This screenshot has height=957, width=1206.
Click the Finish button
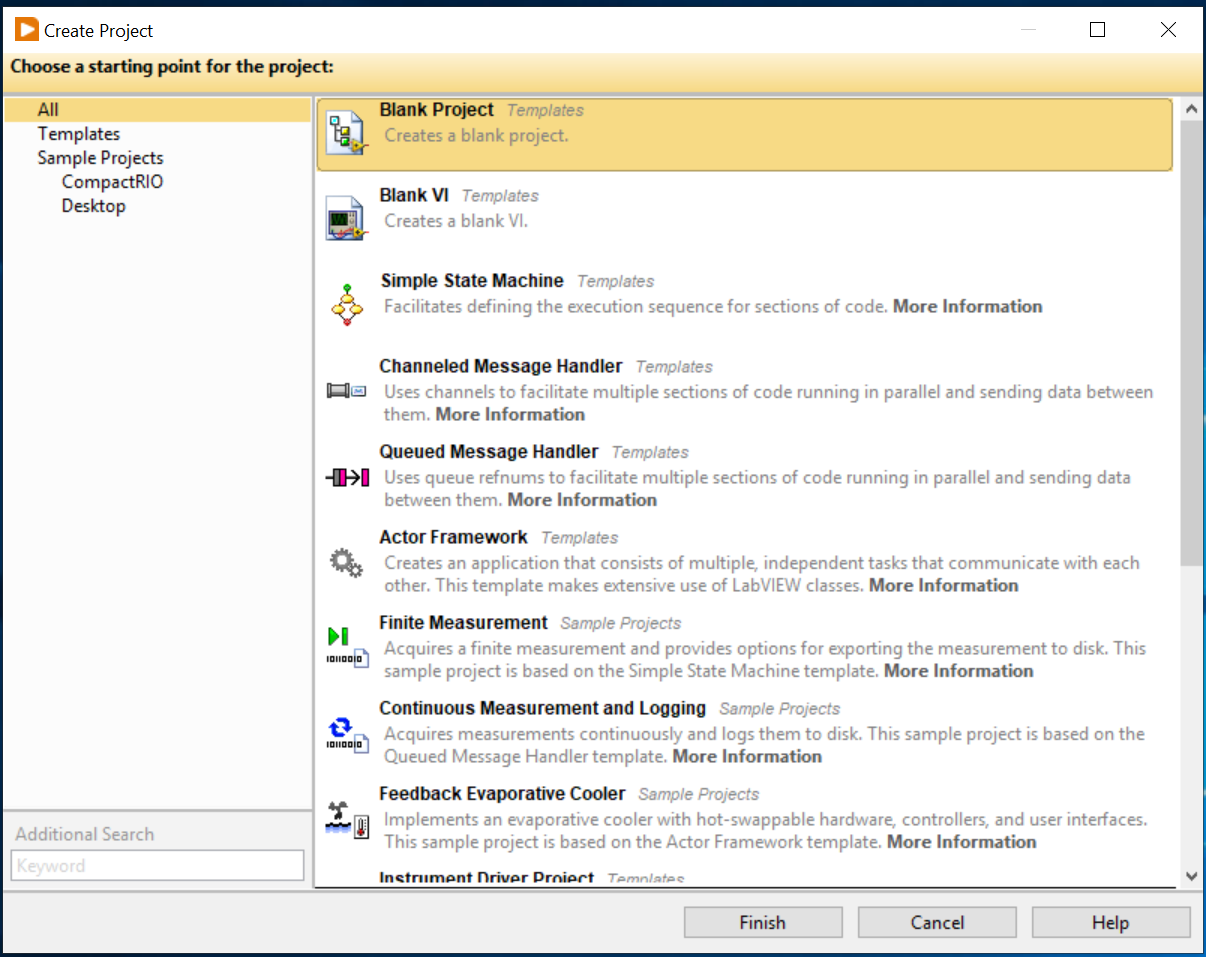point(763,921)
